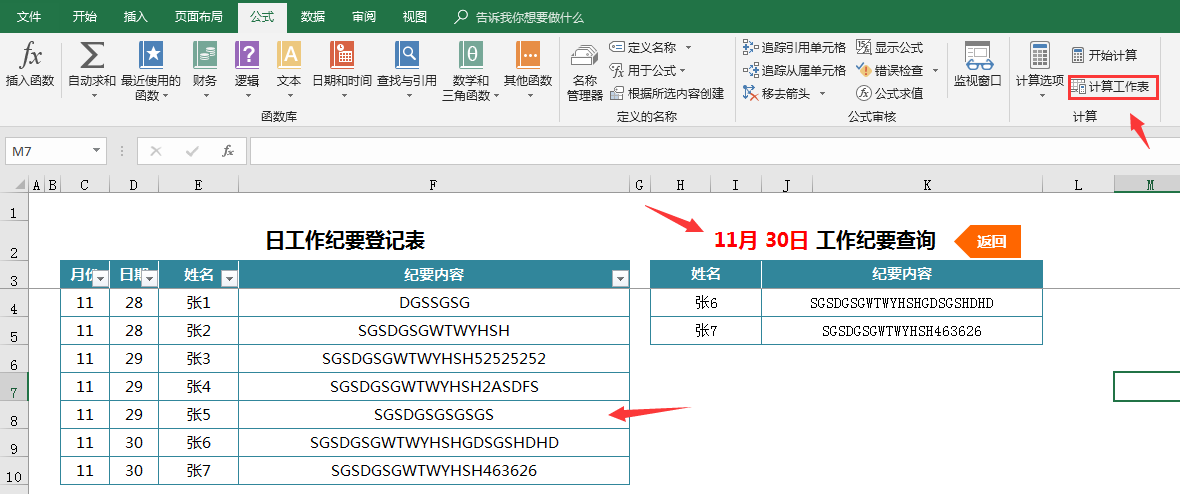Click Evaluate Formula (公式求值)
1180x494 pixels.
(890, 93)
